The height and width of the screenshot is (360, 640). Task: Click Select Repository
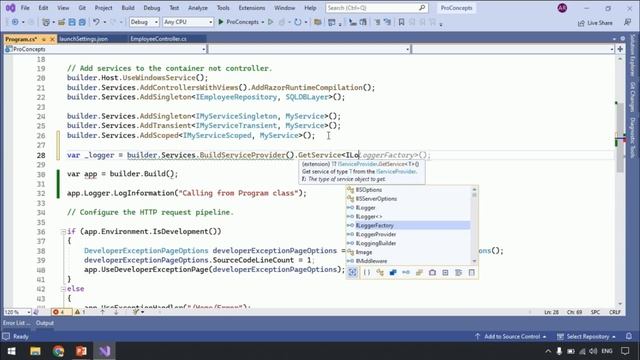coord(586,336)
